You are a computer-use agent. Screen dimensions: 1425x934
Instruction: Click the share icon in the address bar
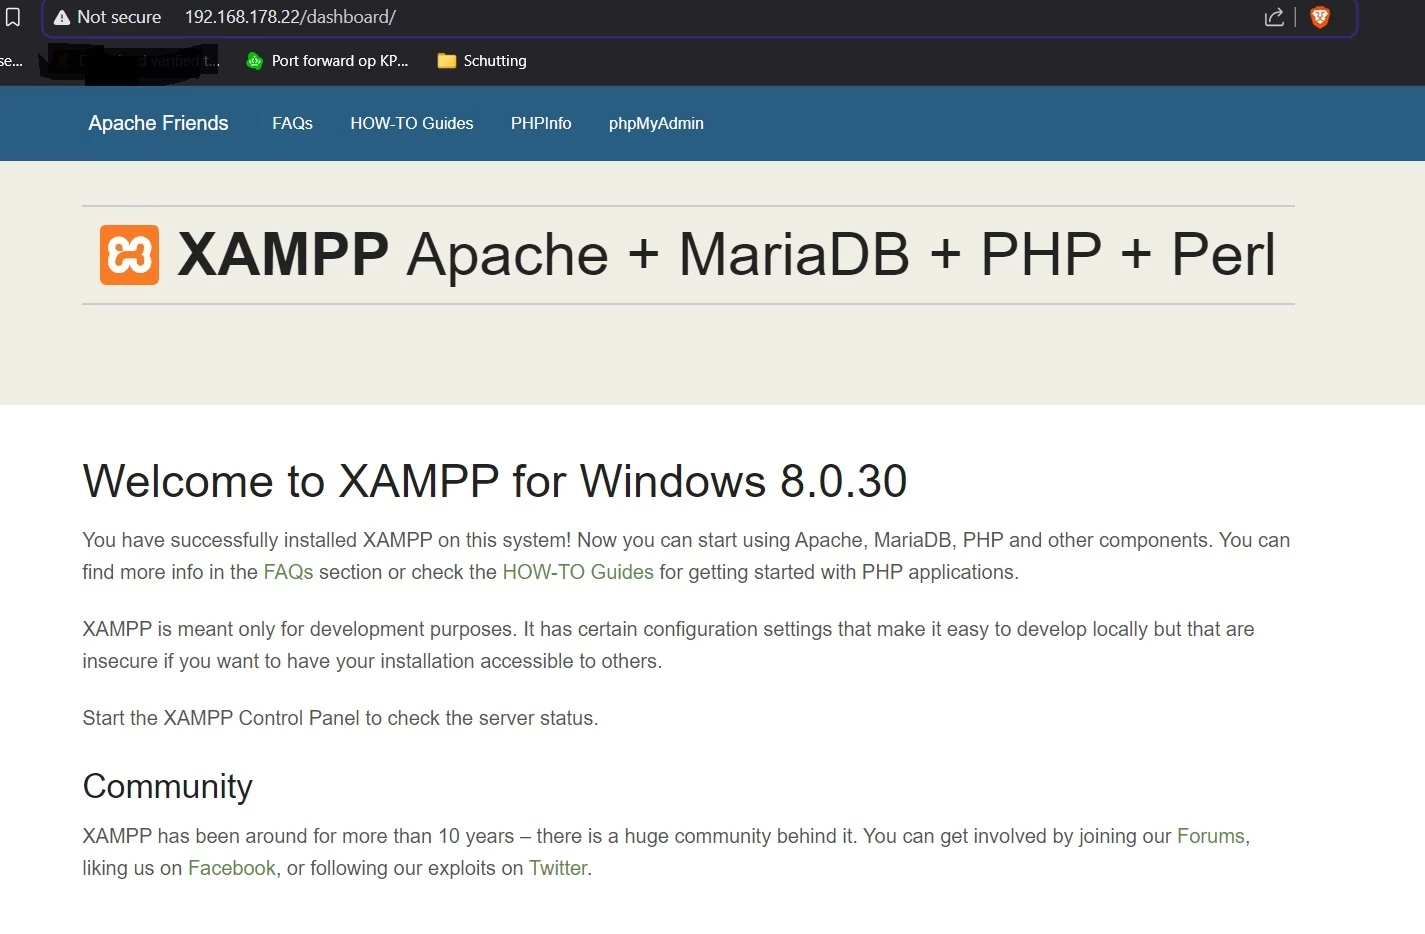[x=1274, y=17]
